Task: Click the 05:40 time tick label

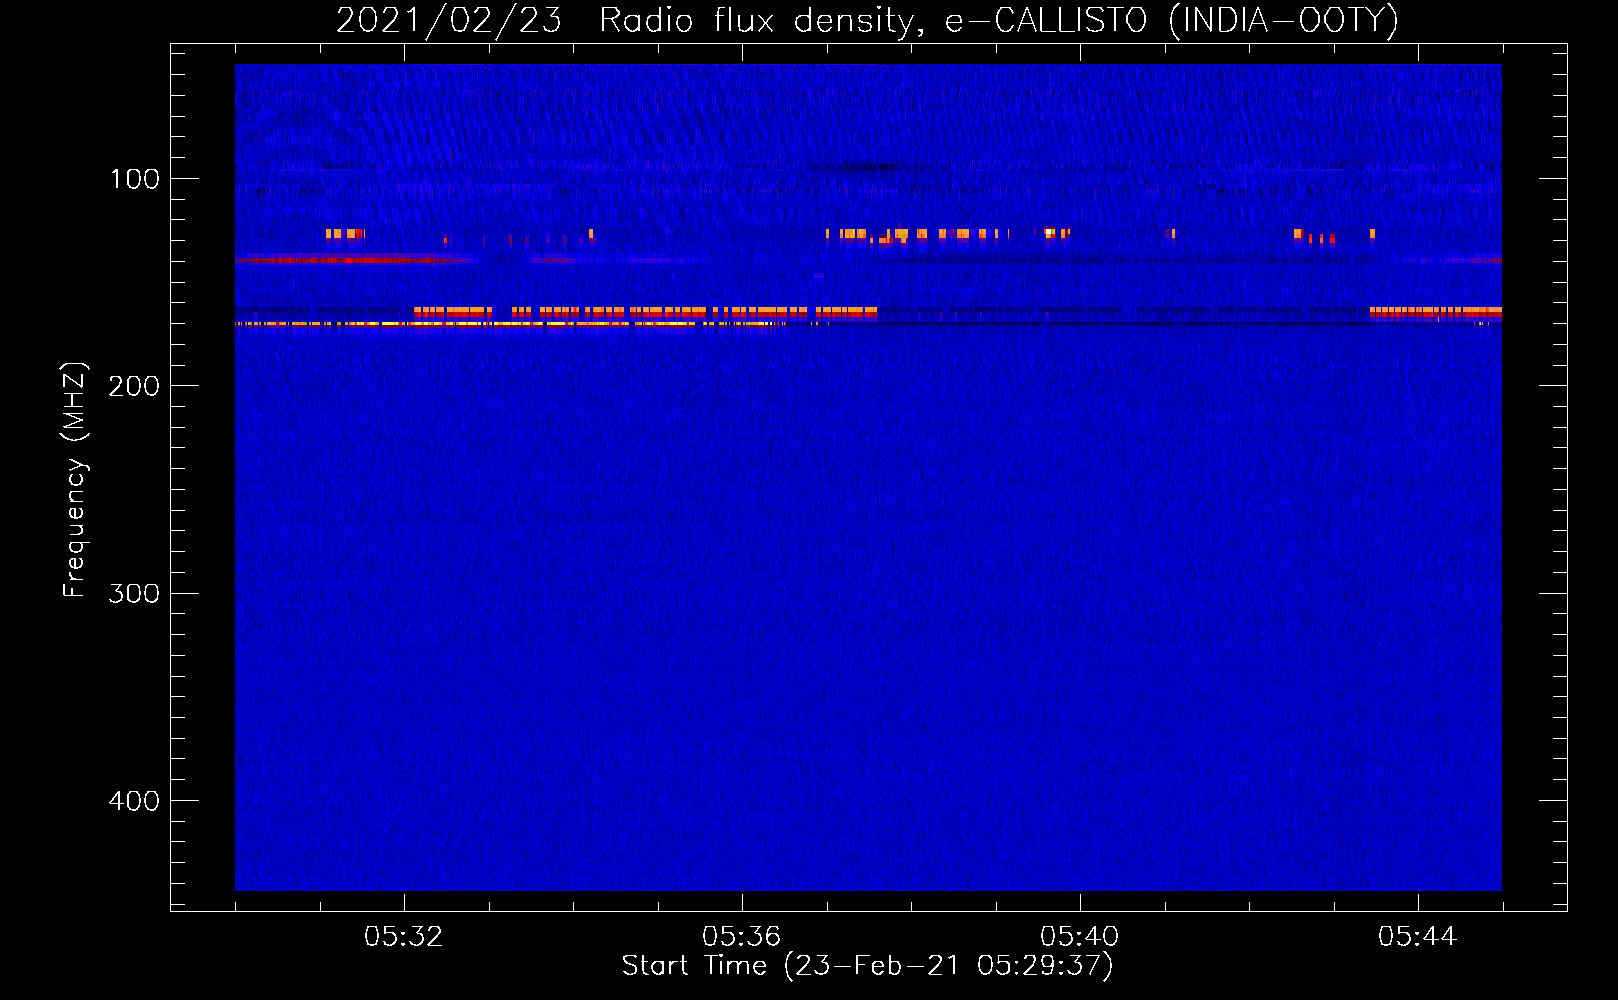Action: (1080, 937)
